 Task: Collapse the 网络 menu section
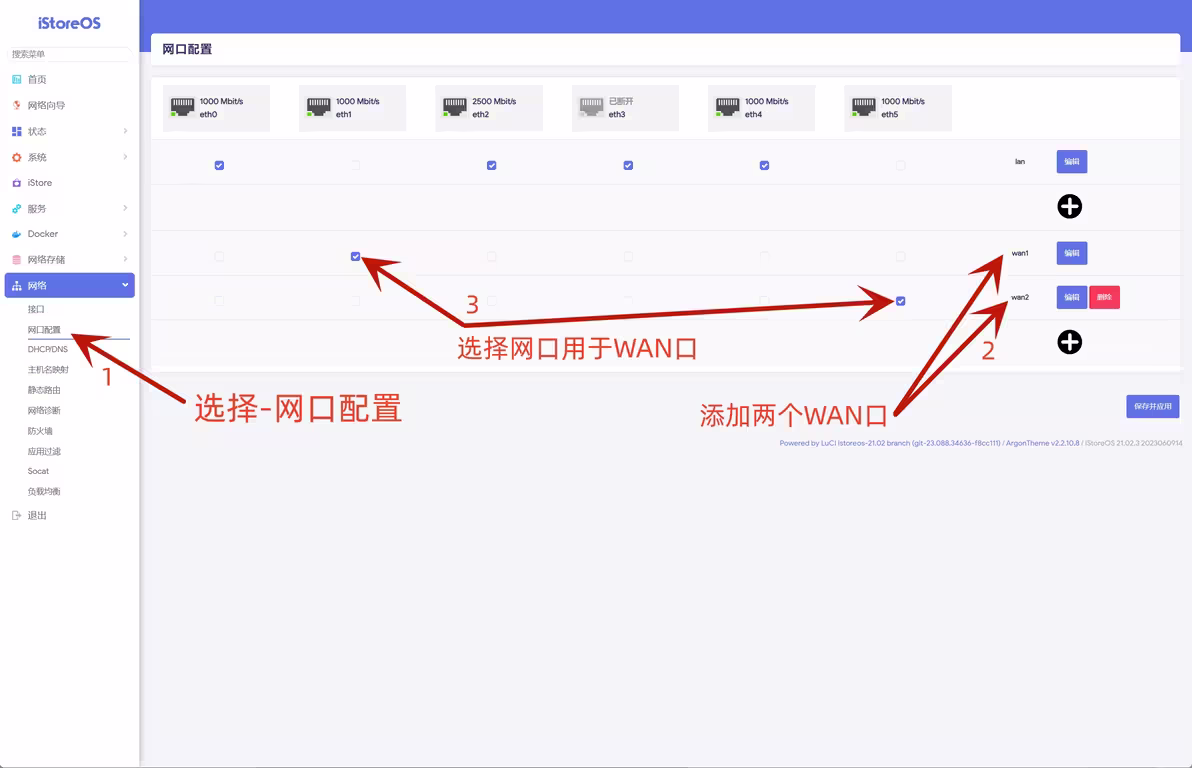(x=125, y=286)
